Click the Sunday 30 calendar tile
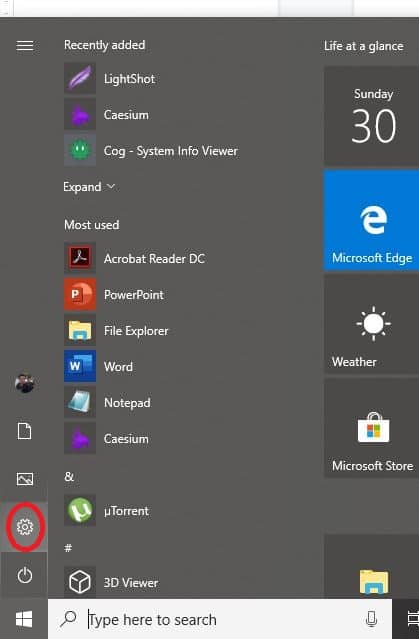Screen dimensions: 419x639 [x=371, y=117]
